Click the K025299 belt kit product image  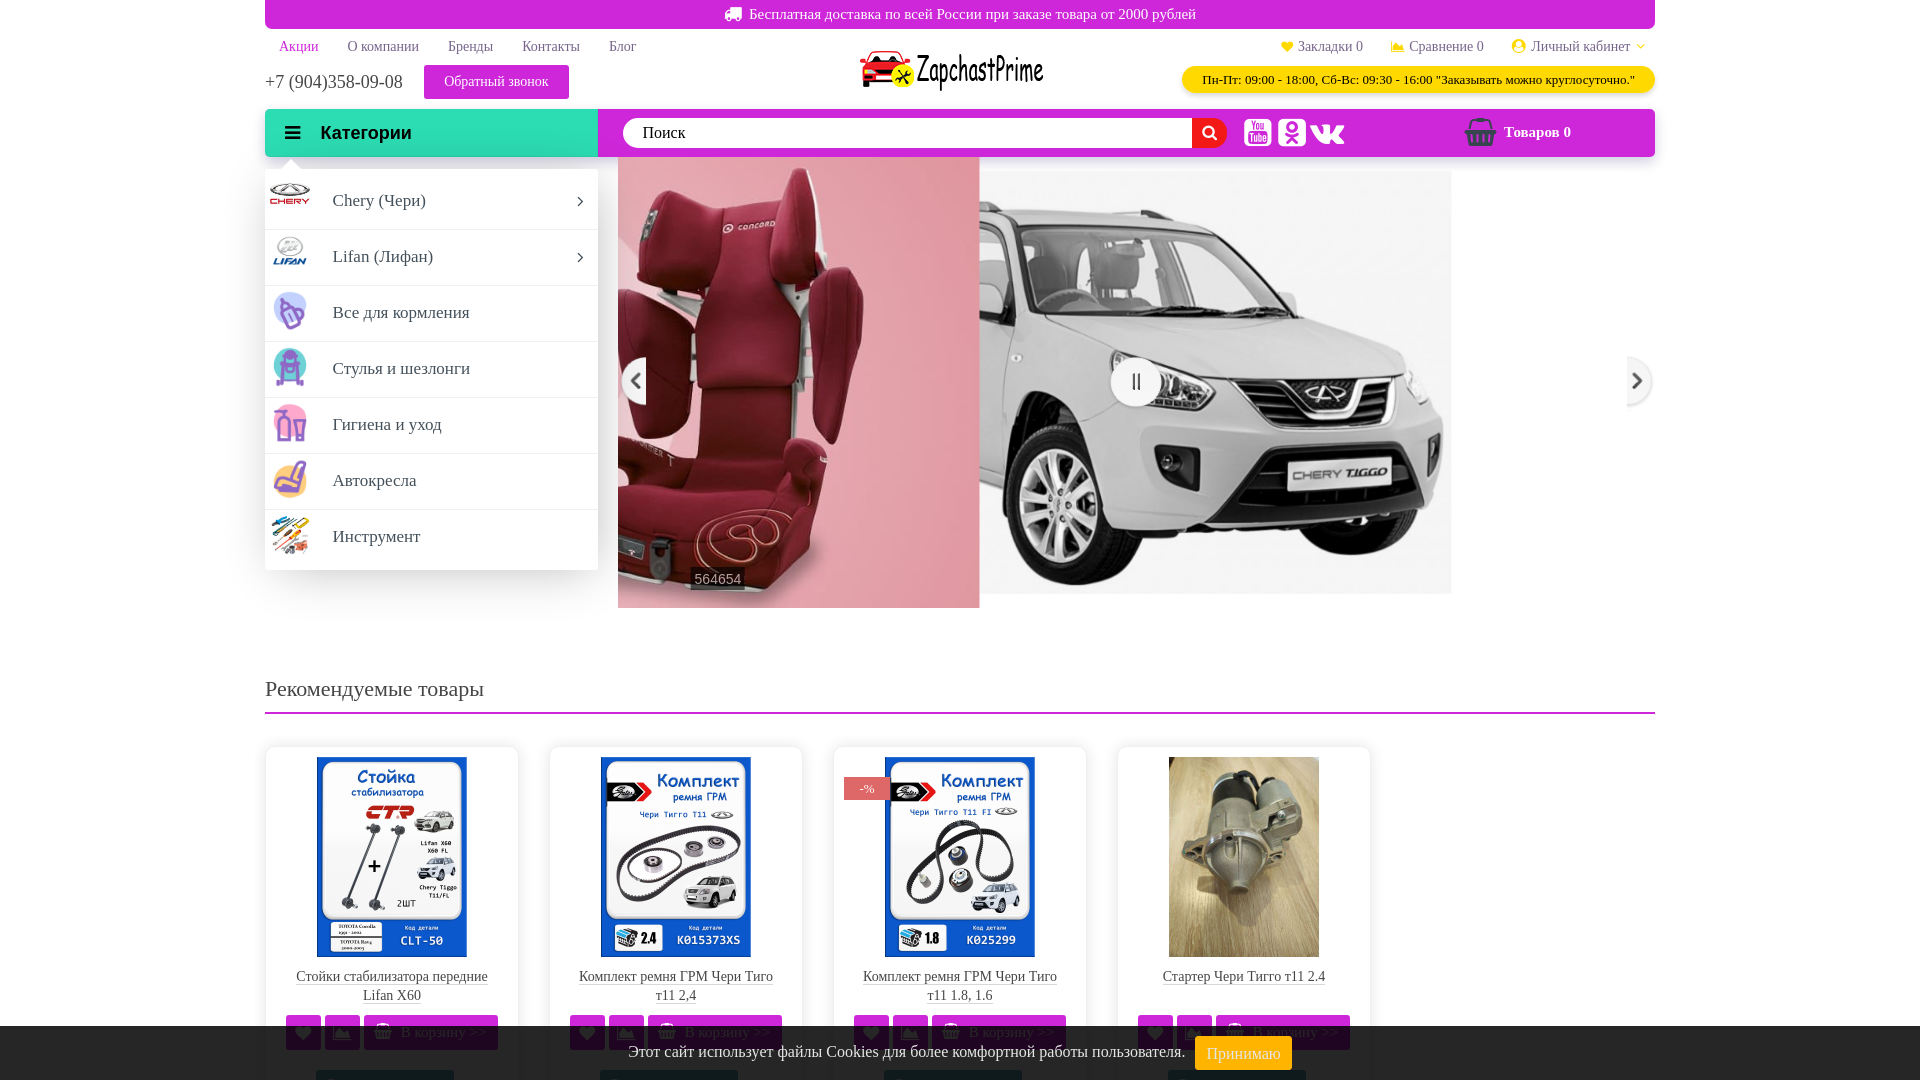click(960, 857)
